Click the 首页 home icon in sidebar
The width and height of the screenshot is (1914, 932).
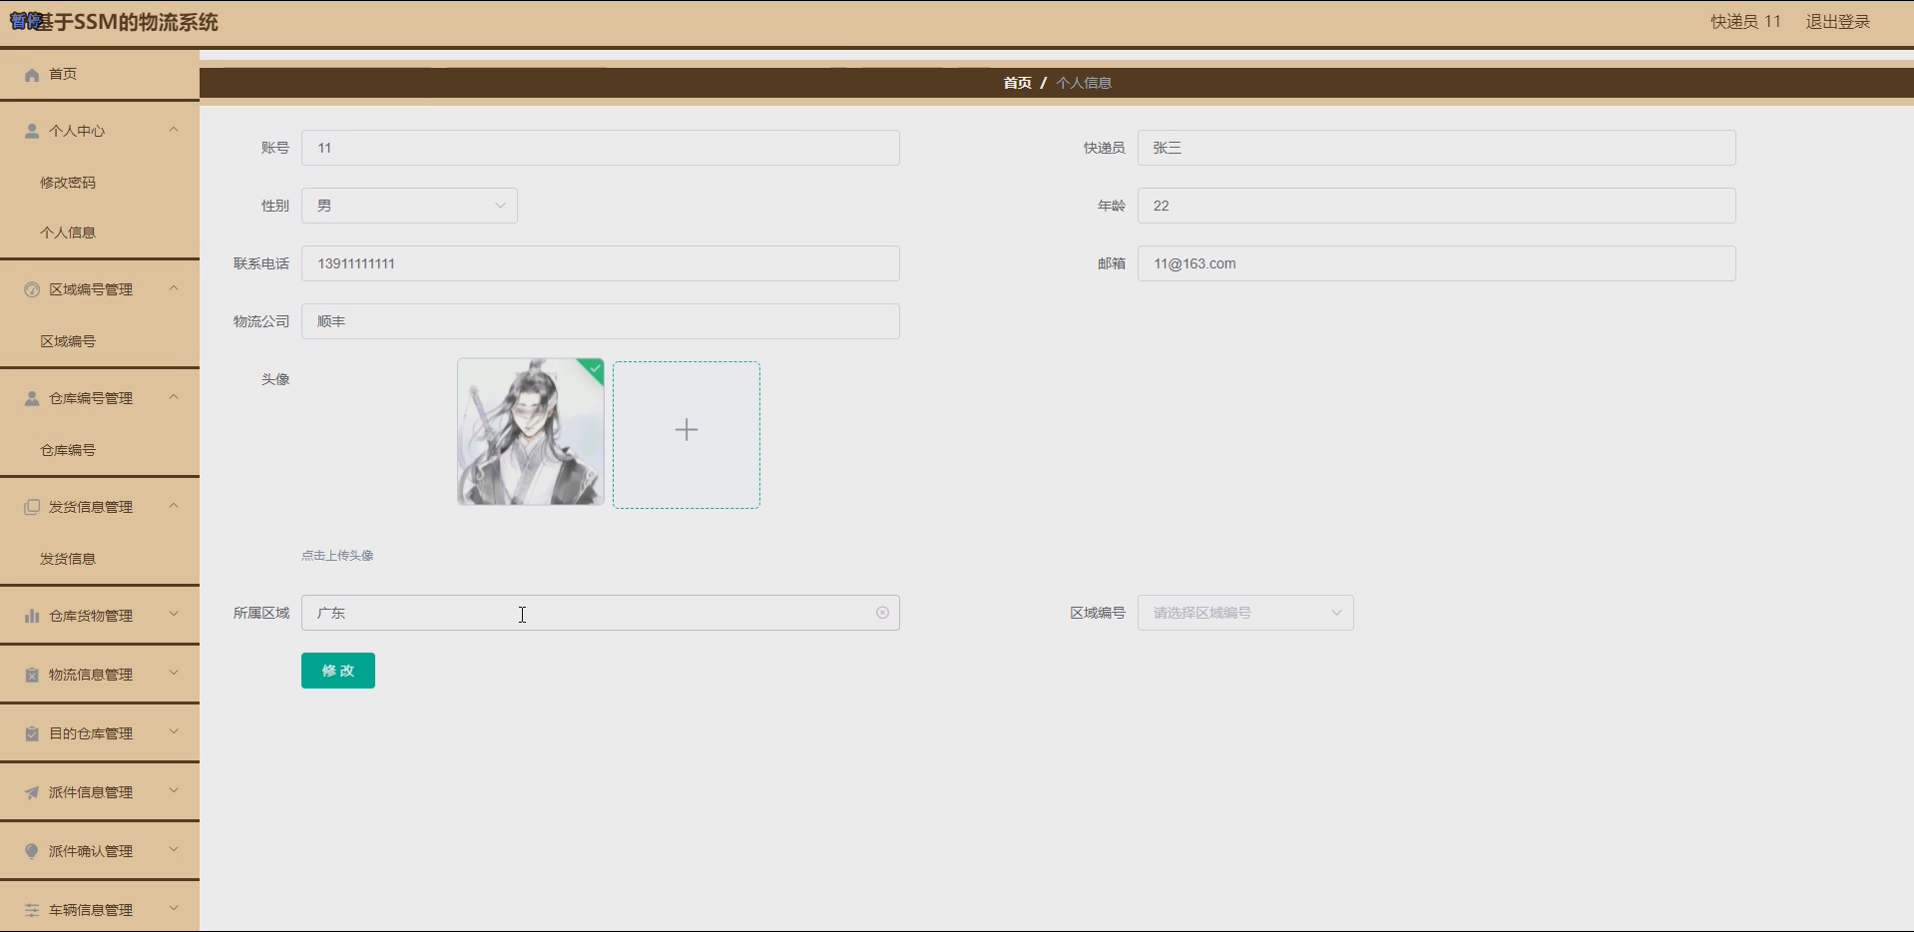click(x=31, y=74)
